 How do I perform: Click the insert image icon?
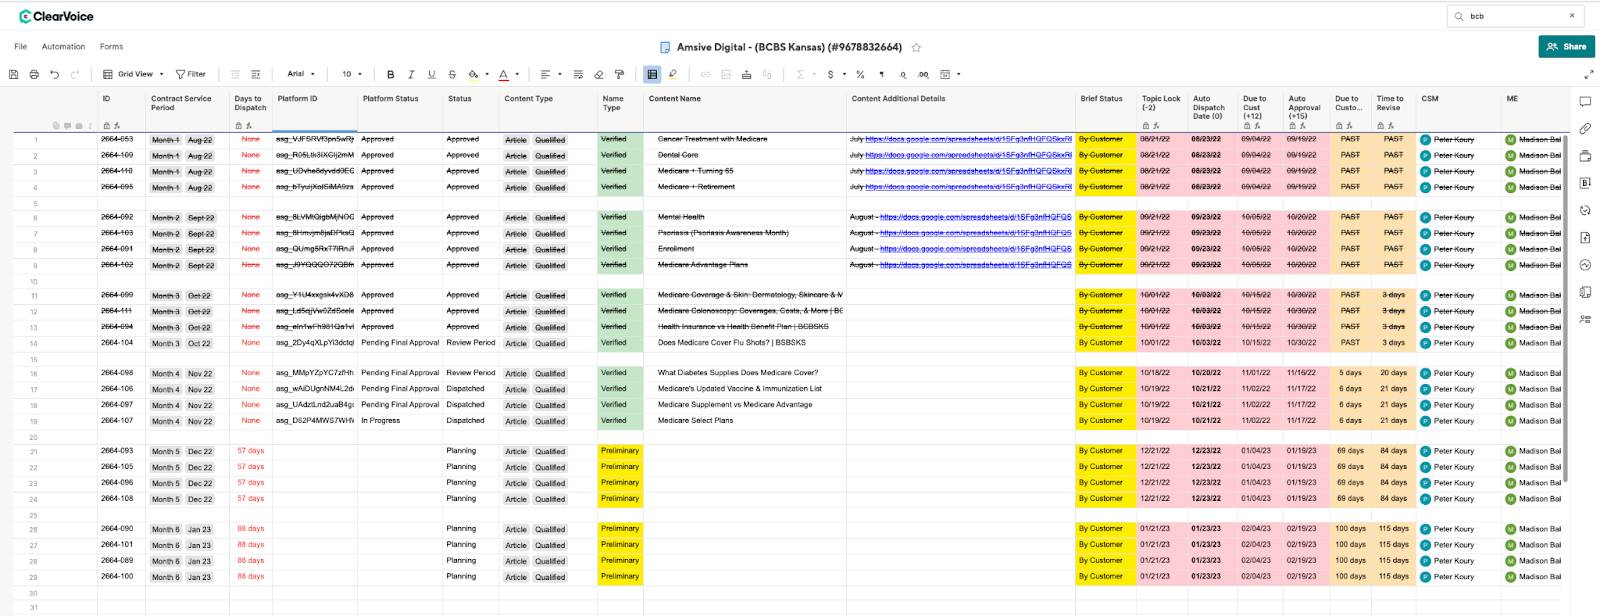(x=726, y=74)
